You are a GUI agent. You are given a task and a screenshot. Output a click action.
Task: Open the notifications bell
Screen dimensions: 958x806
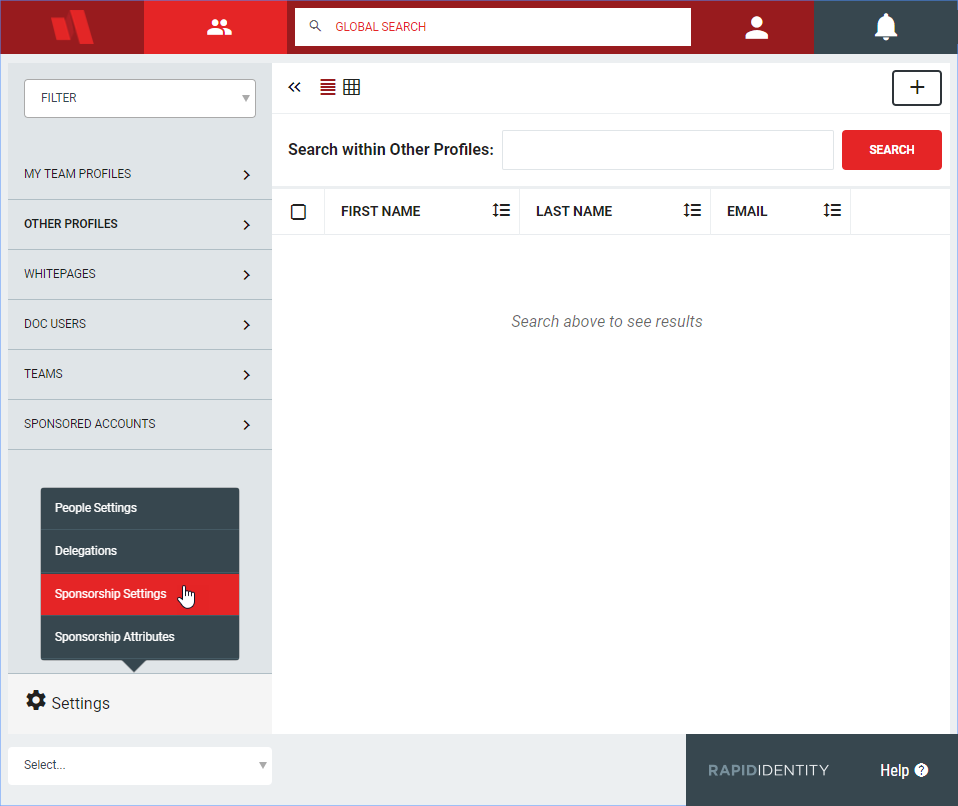[x=885, y=27]
